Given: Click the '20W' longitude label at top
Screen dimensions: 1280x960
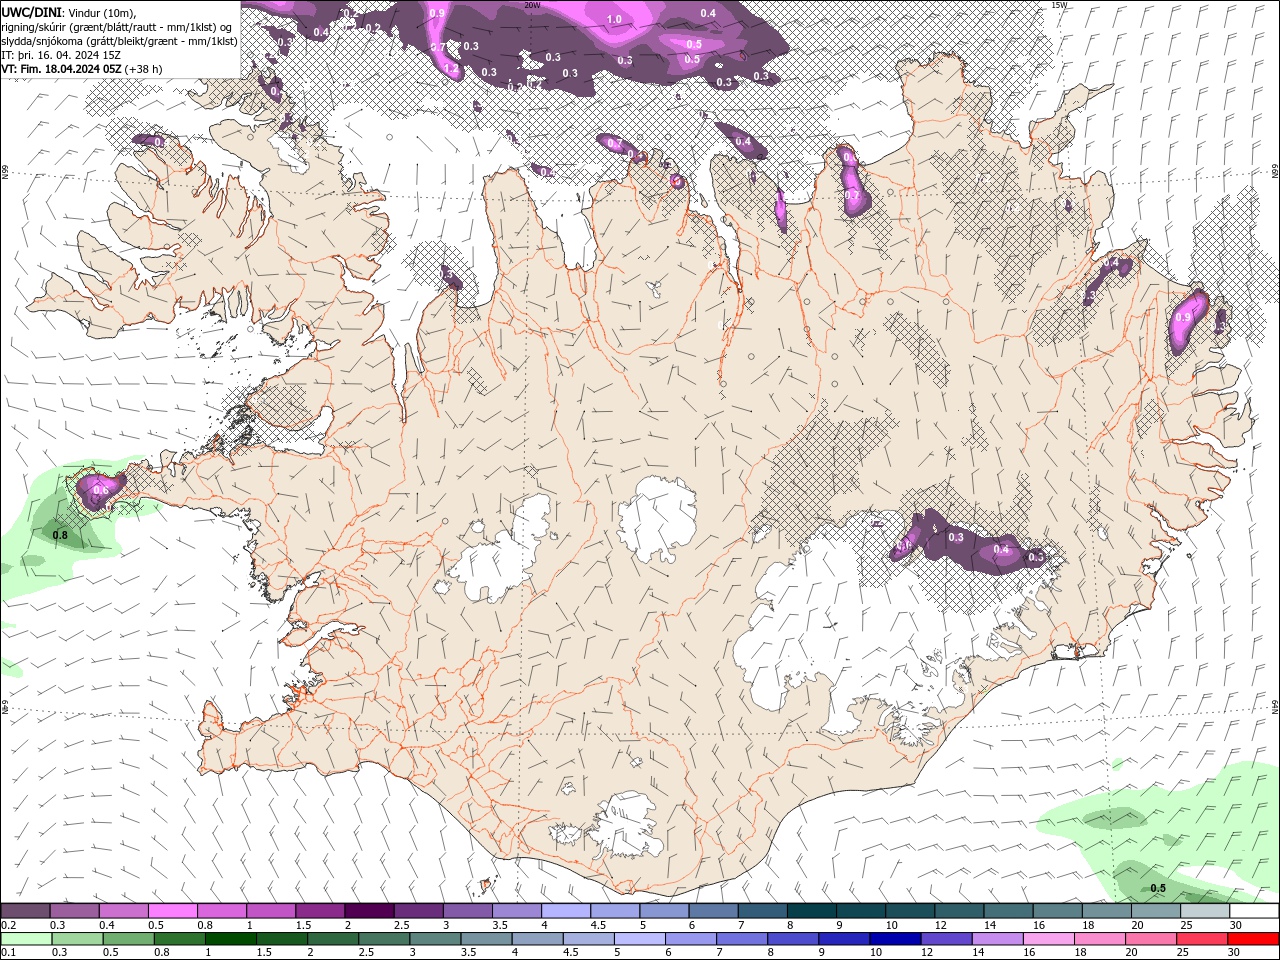Looking at the screenshot, I should [532, 5].
